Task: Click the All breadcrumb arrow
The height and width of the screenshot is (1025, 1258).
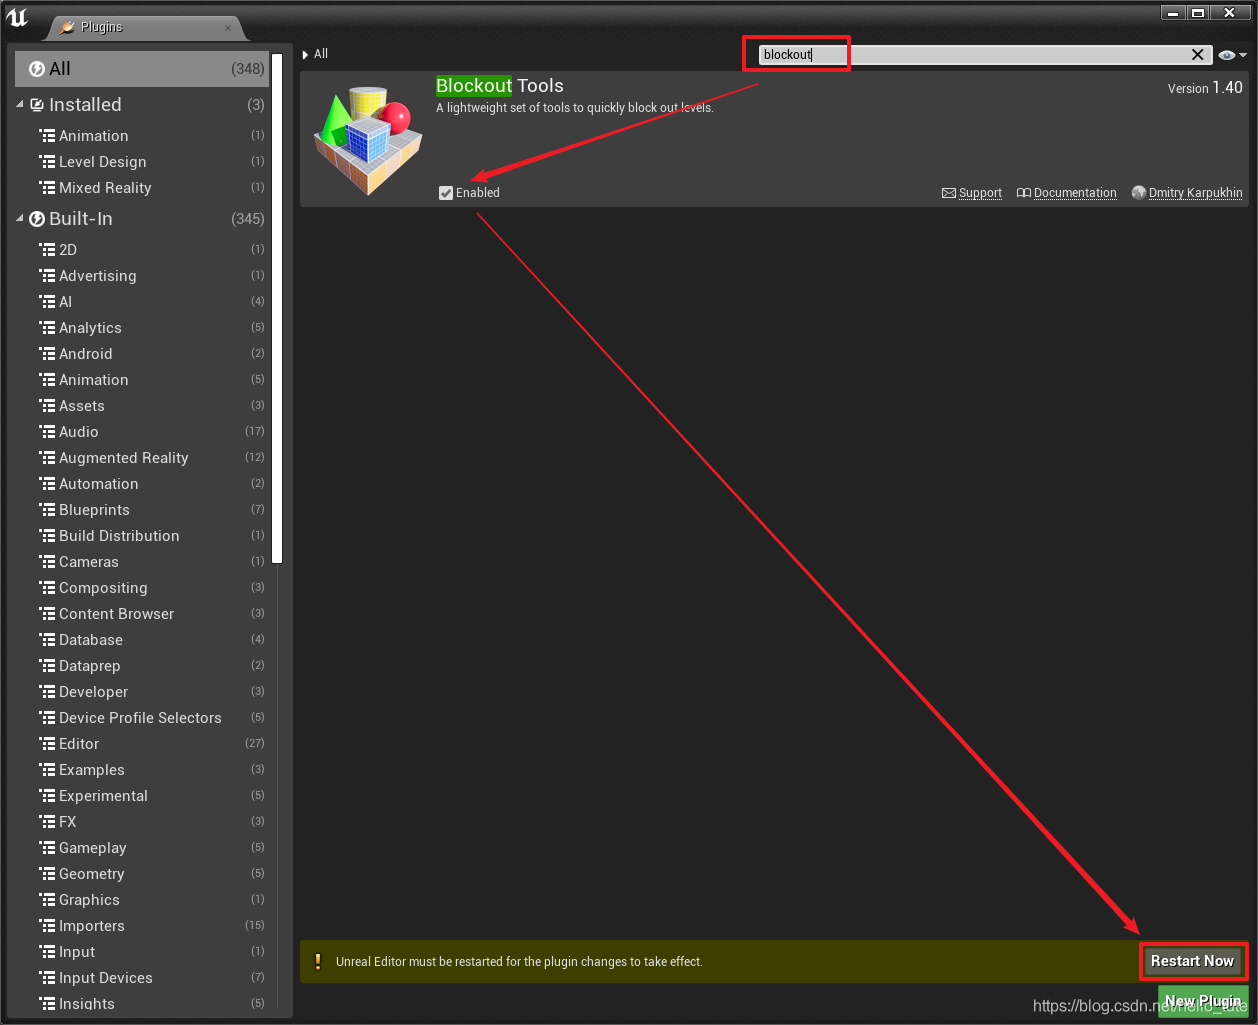Action: 305,55
